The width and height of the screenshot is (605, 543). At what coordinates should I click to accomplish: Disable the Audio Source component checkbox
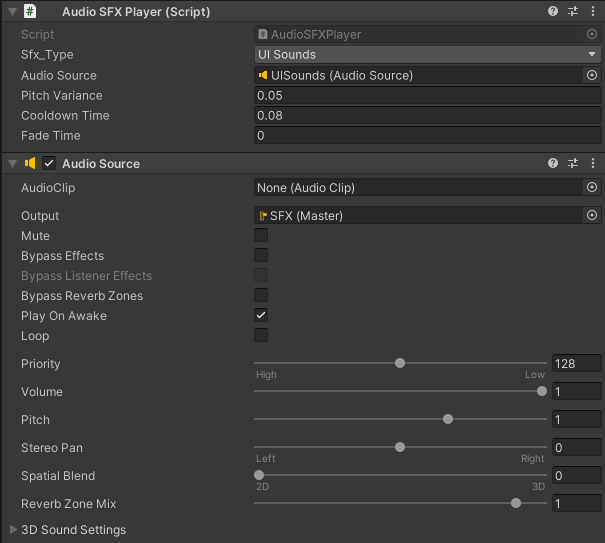49,163
